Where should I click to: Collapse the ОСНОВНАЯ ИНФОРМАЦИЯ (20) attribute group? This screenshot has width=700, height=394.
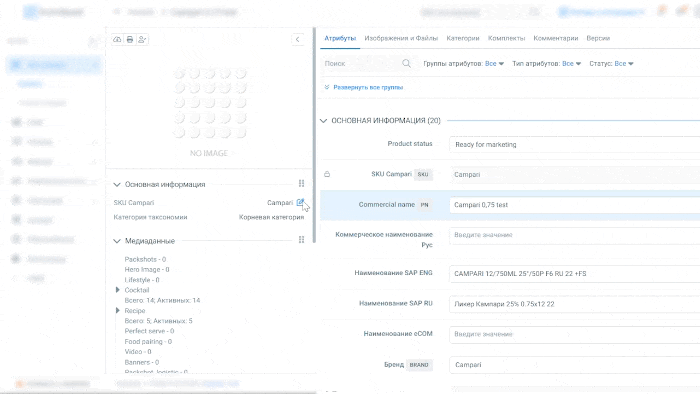[324, 120]
